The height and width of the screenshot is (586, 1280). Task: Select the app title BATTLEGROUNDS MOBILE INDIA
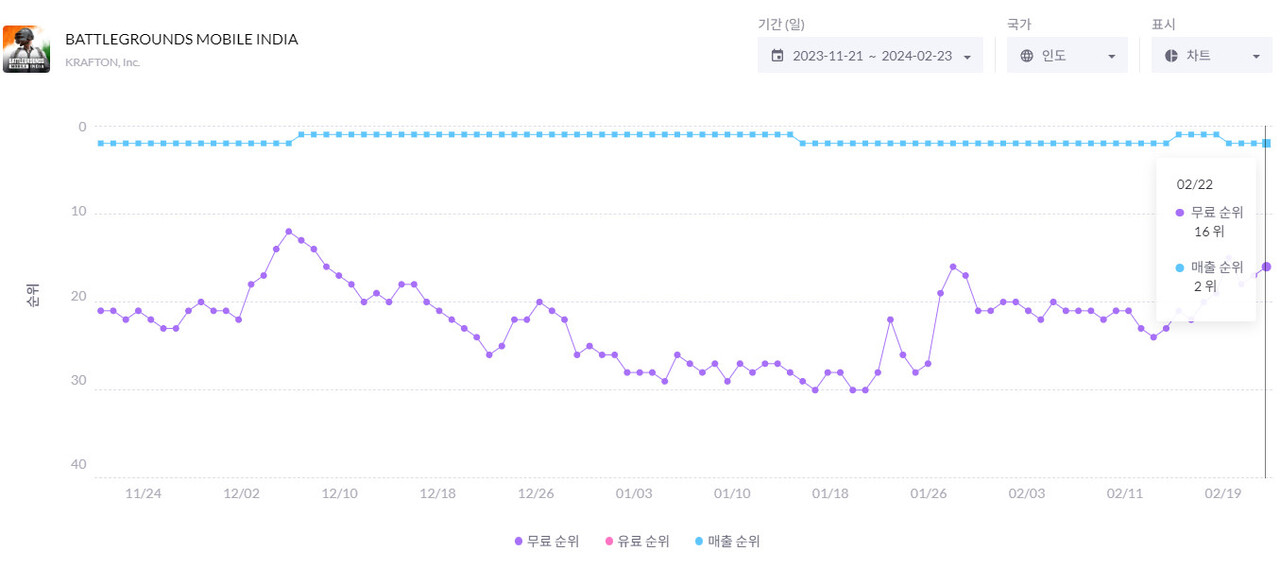click(x=181, y=39)
